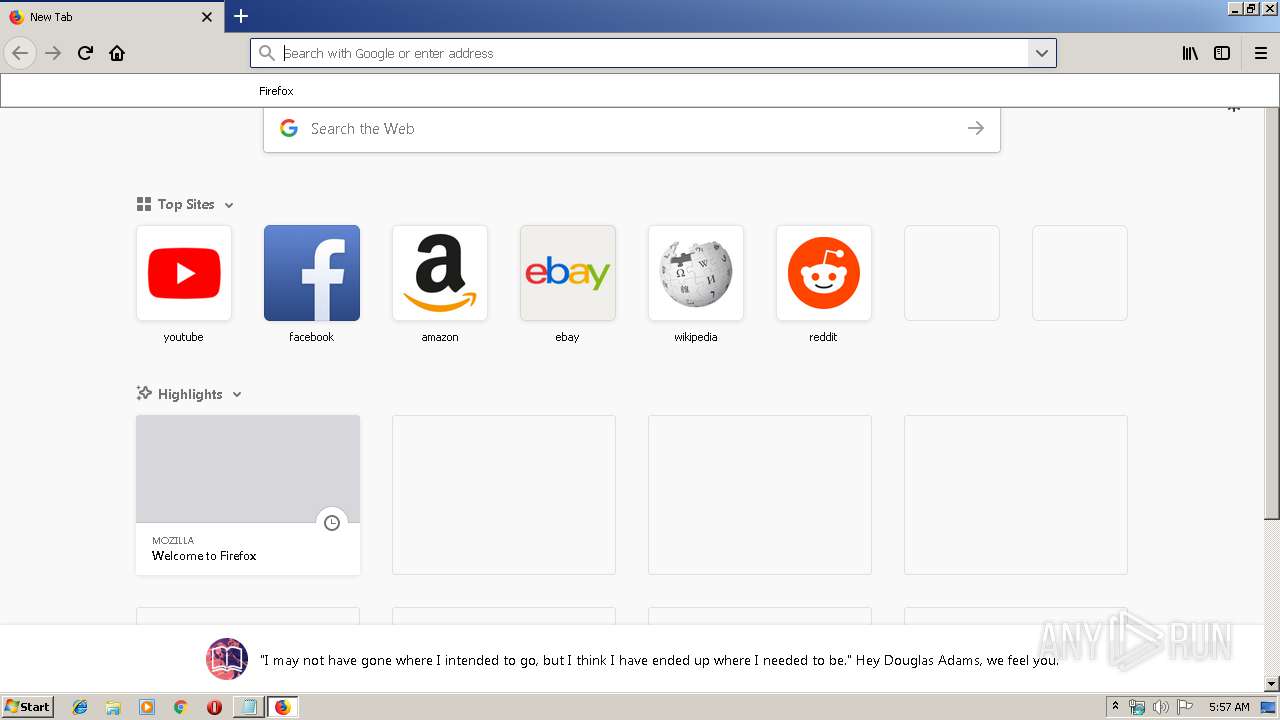Open a new tab with plus icon
The image size is (1280, 720).
(x=241, y=16)
